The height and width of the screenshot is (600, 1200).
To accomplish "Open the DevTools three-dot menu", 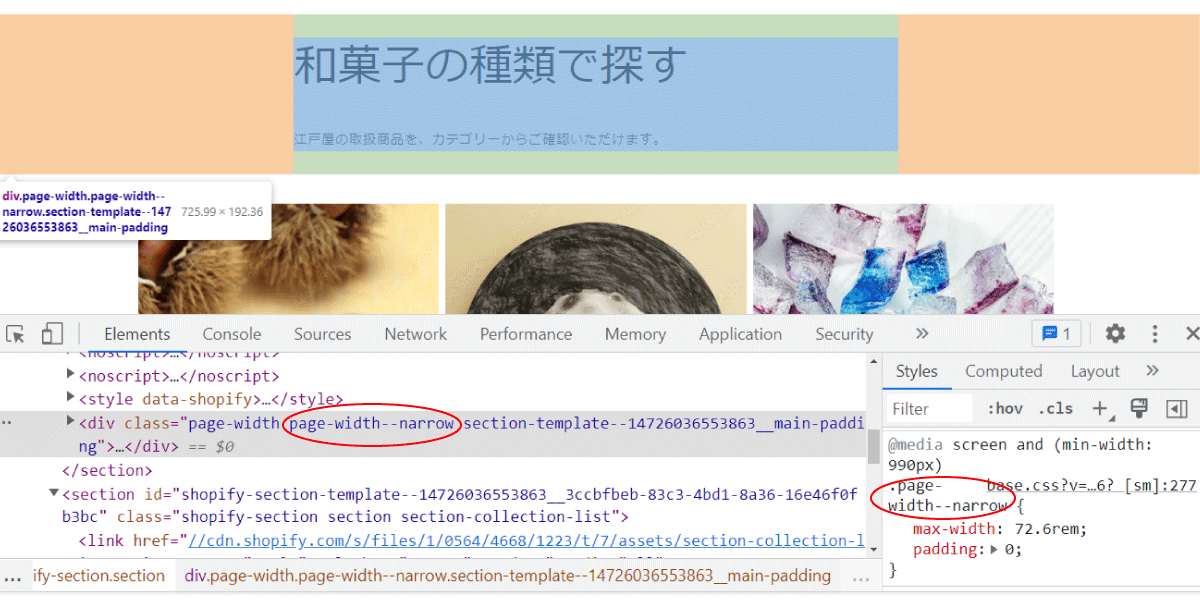I will point(1155,334).
